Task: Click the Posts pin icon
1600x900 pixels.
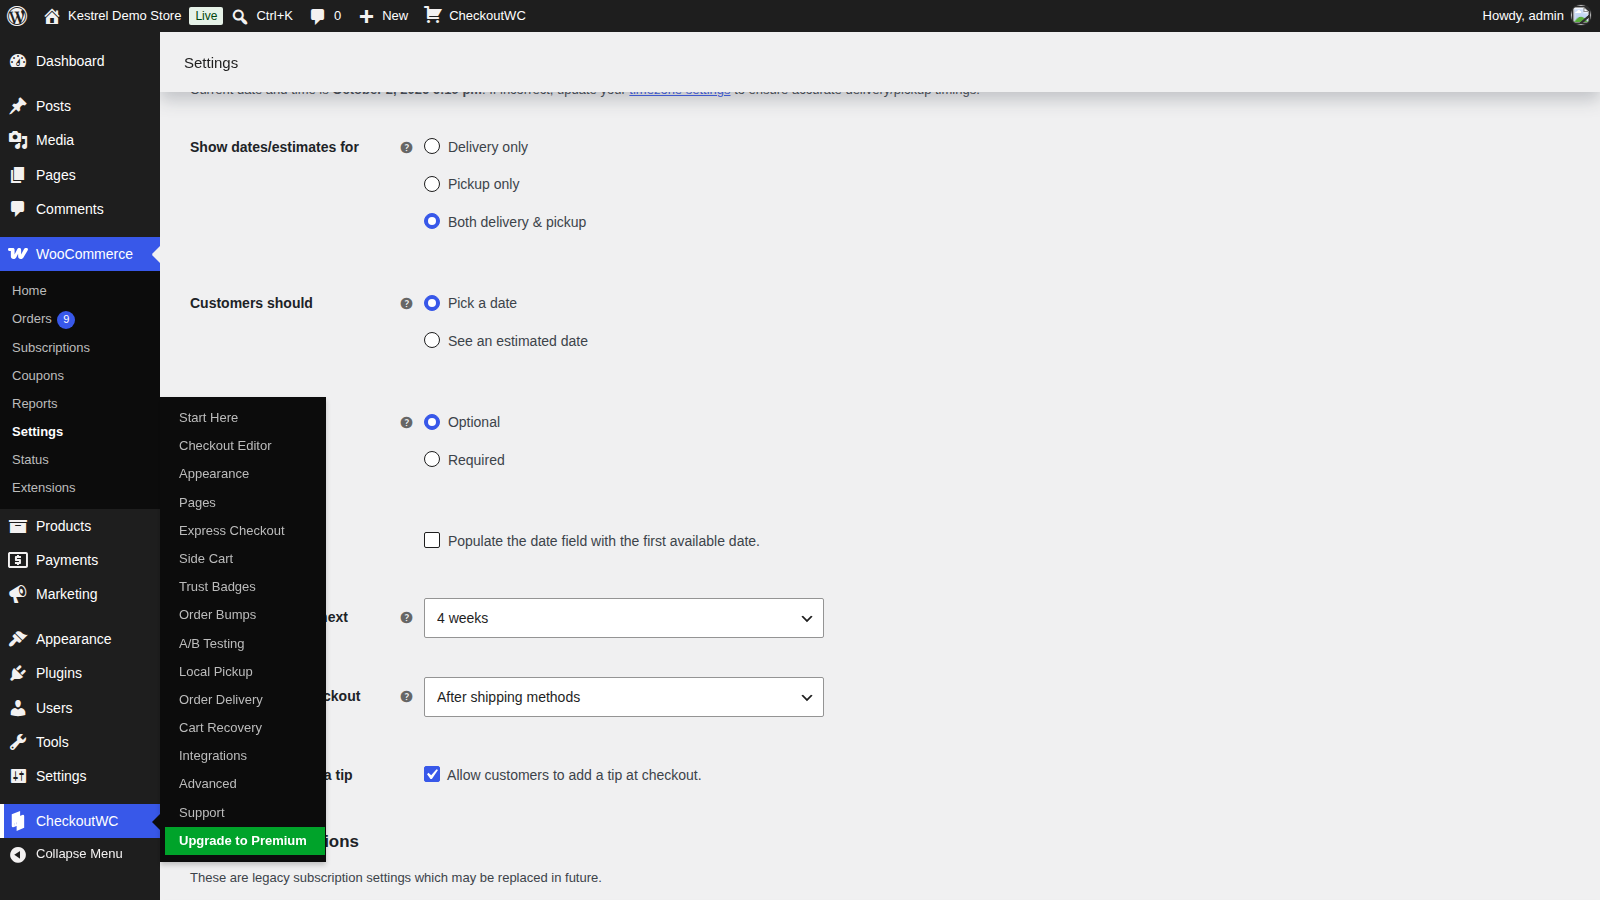Action: (x=18, y=106)
